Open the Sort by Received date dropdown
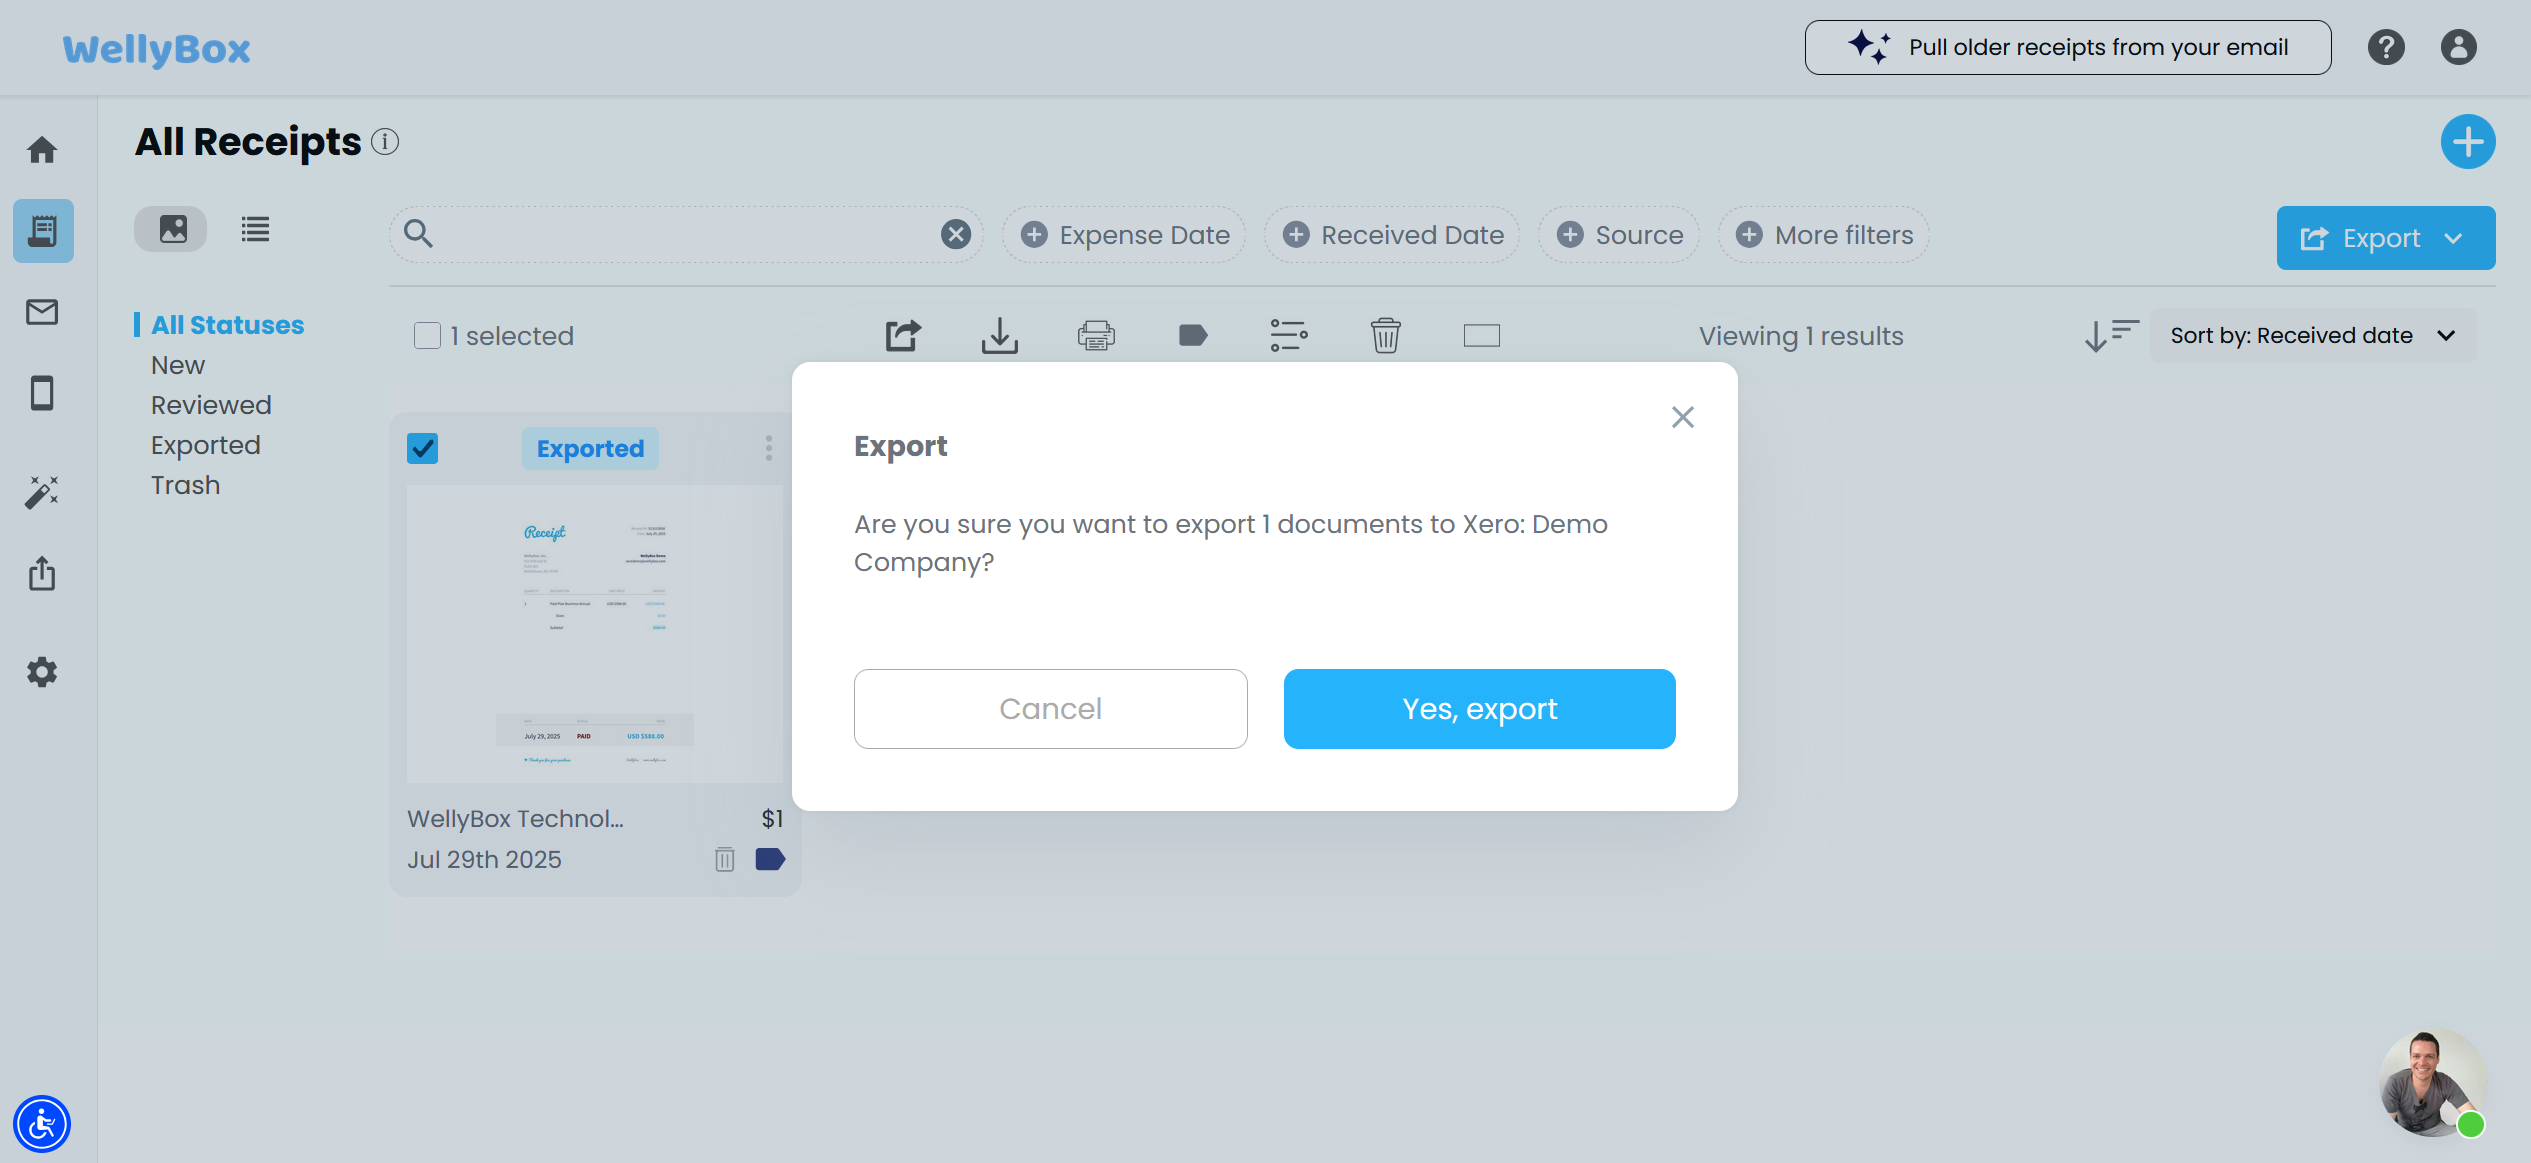2531x1163 pixels. [x=2314, y=335]
